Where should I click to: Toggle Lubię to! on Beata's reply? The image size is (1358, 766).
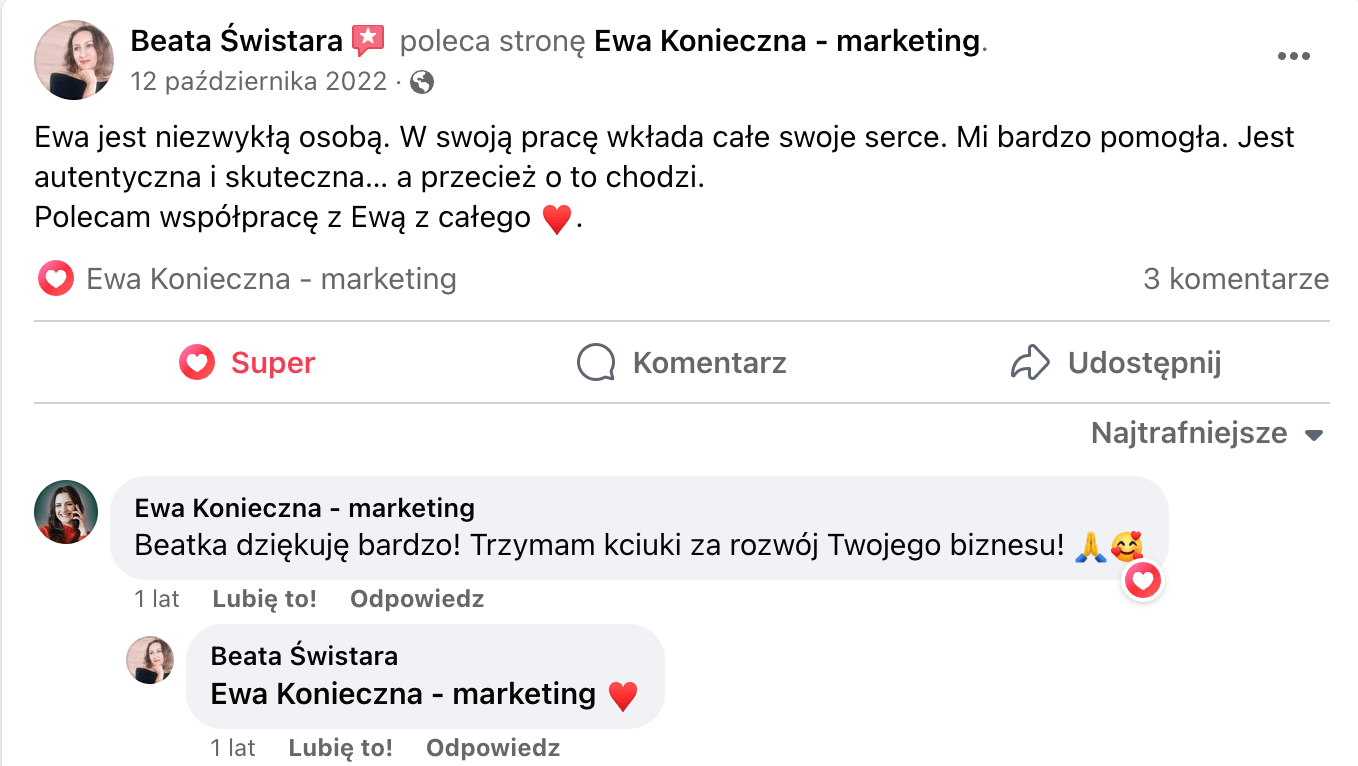click(340, 747)
